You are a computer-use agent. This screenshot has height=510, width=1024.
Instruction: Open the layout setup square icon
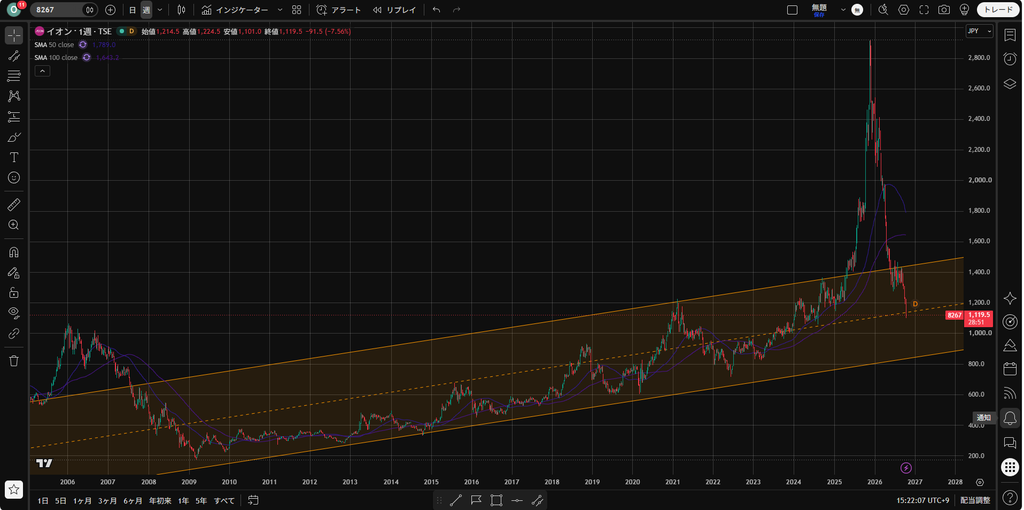coord(792,10)
